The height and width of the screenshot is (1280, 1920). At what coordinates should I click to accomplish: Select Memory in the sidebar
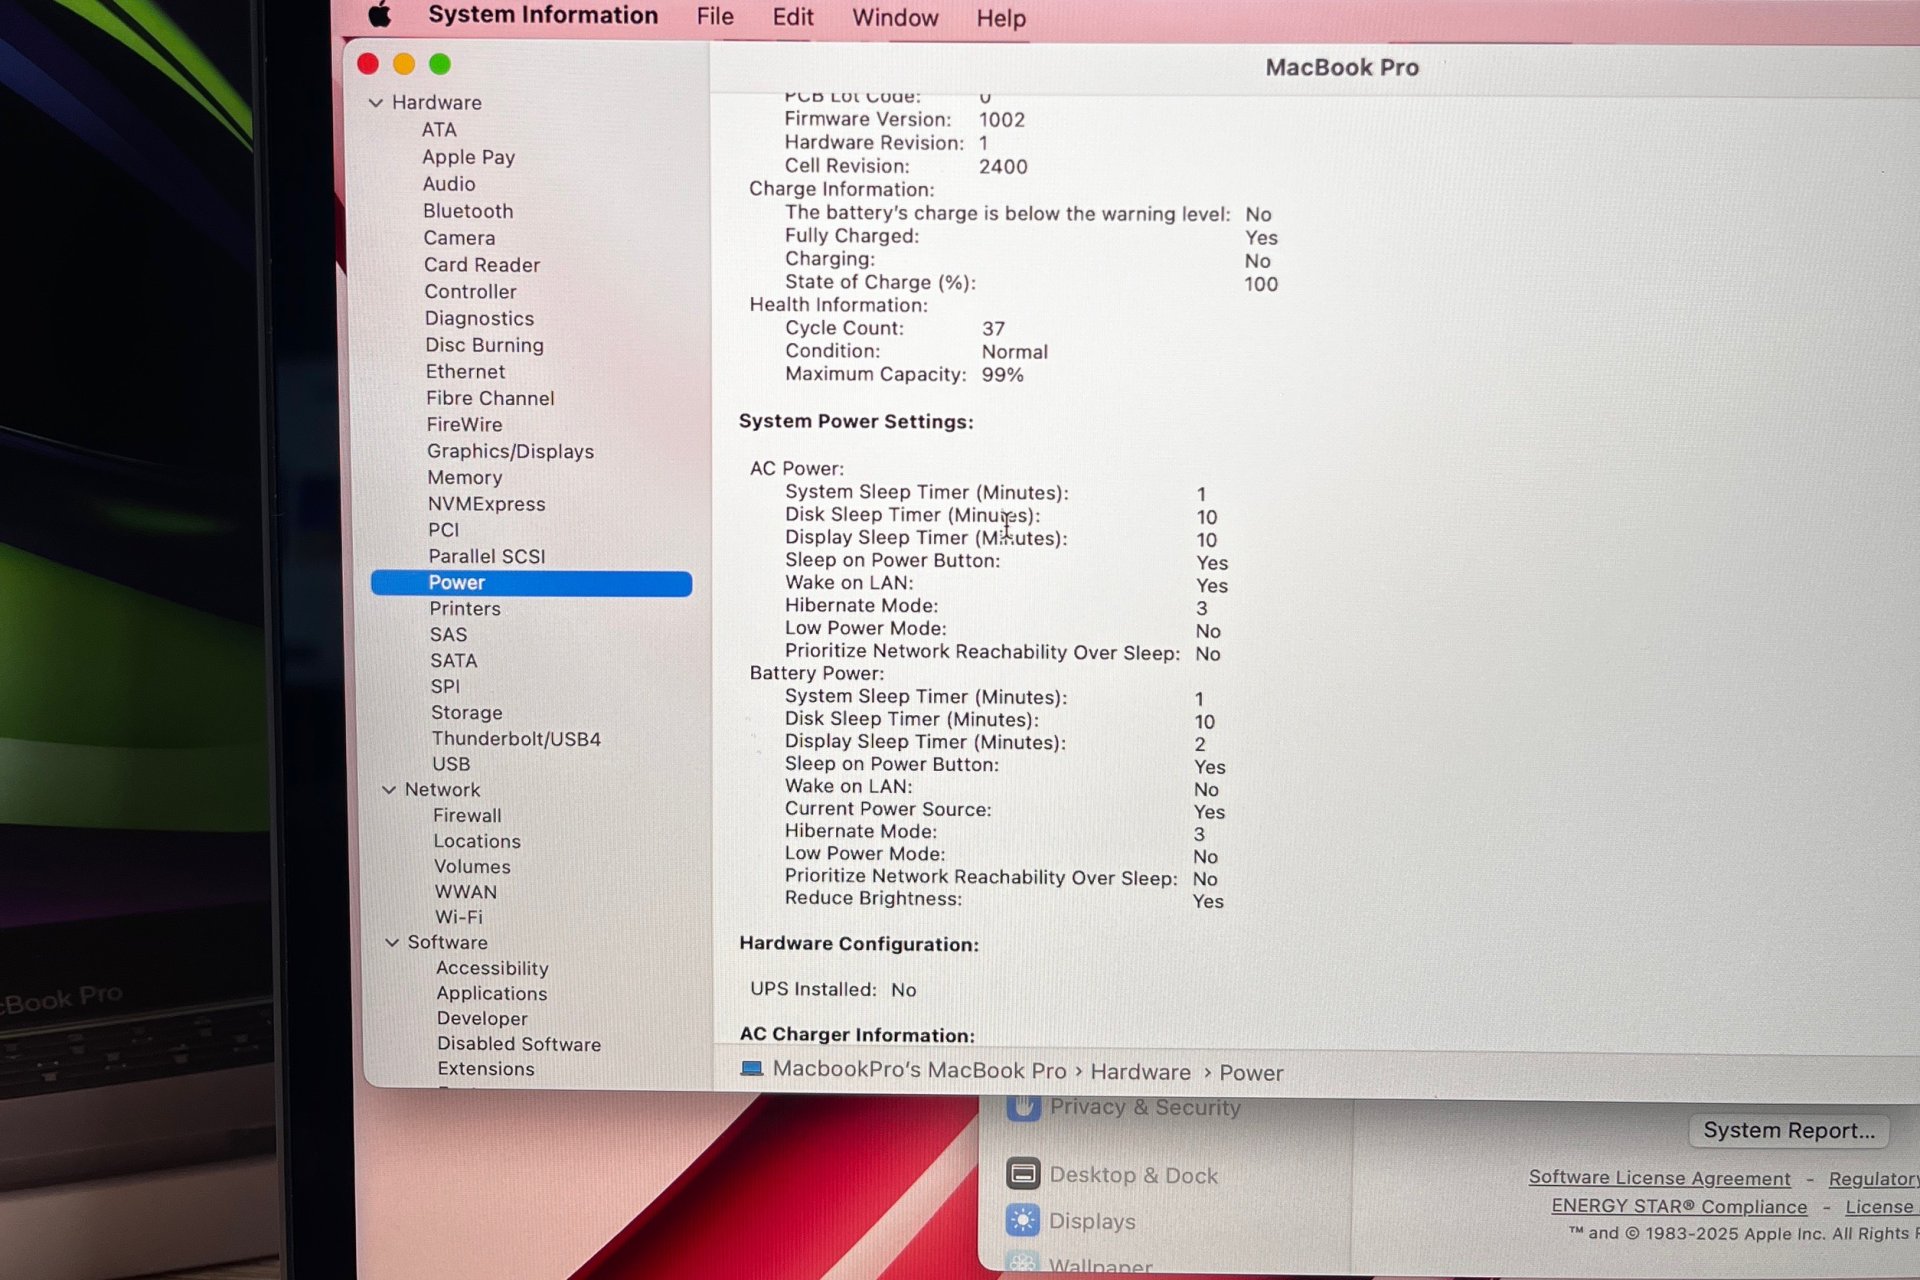[x=465, y=478]
